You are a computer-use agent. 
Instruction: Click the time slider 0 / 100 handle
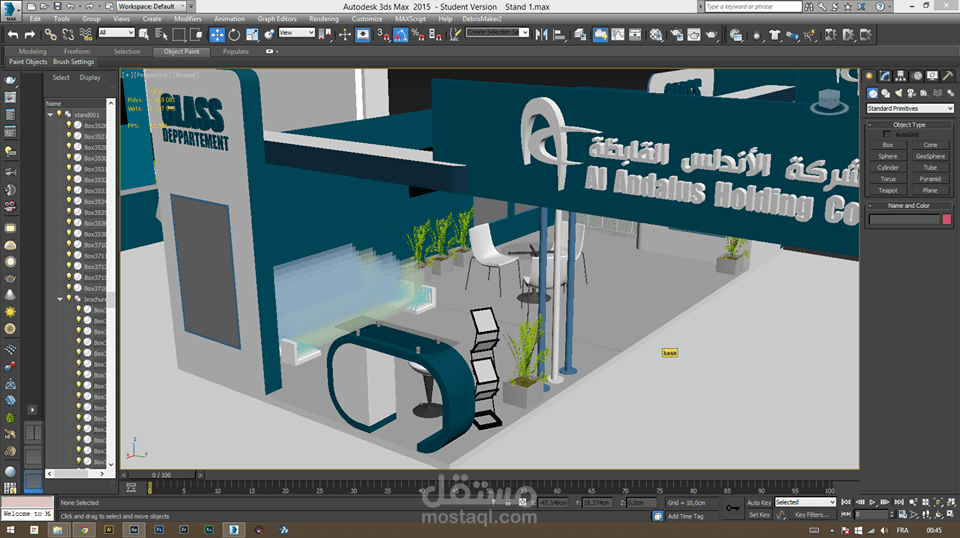pos(162,475)
